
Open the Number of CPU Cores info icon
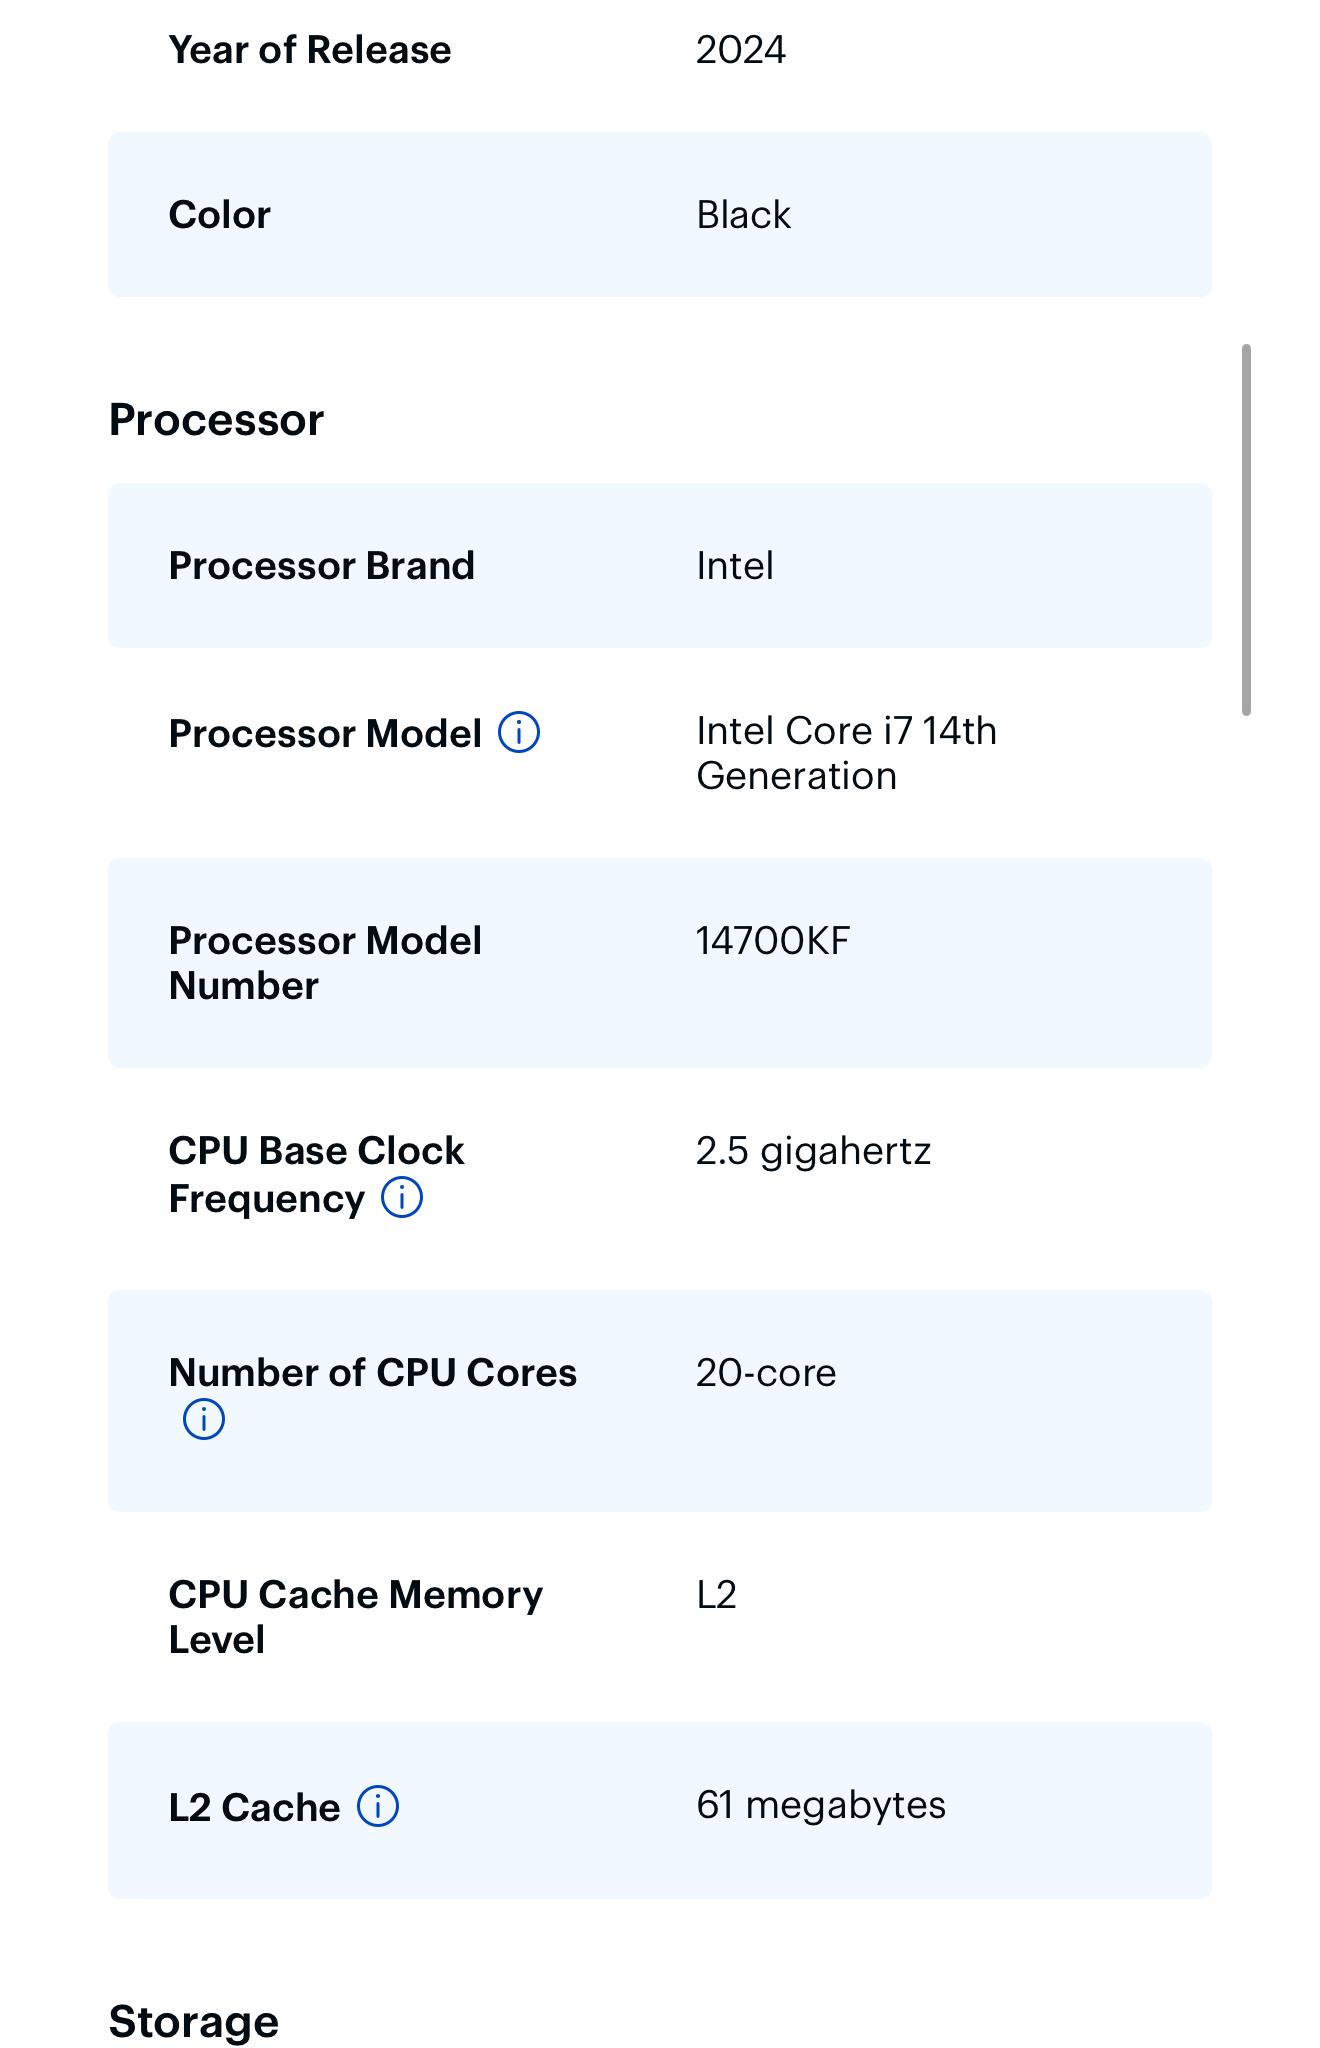204,1419
